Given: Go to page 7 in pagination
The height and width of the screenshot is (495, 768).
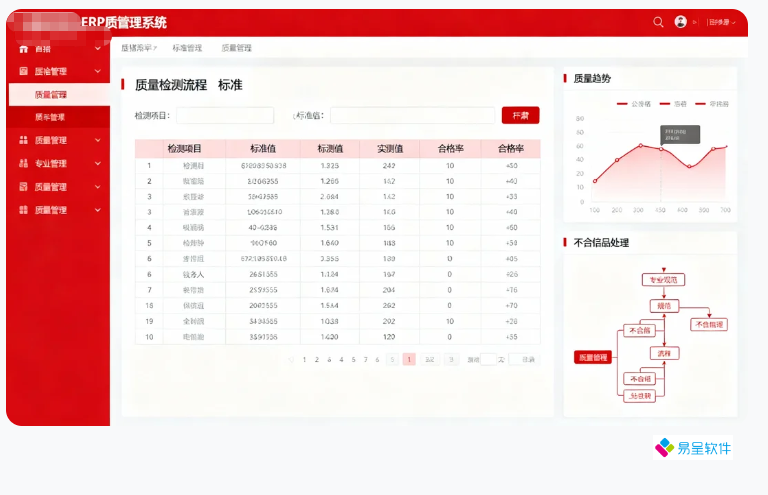Looking at the screenshot, I should pyautogui.click(x=365, y=360).
